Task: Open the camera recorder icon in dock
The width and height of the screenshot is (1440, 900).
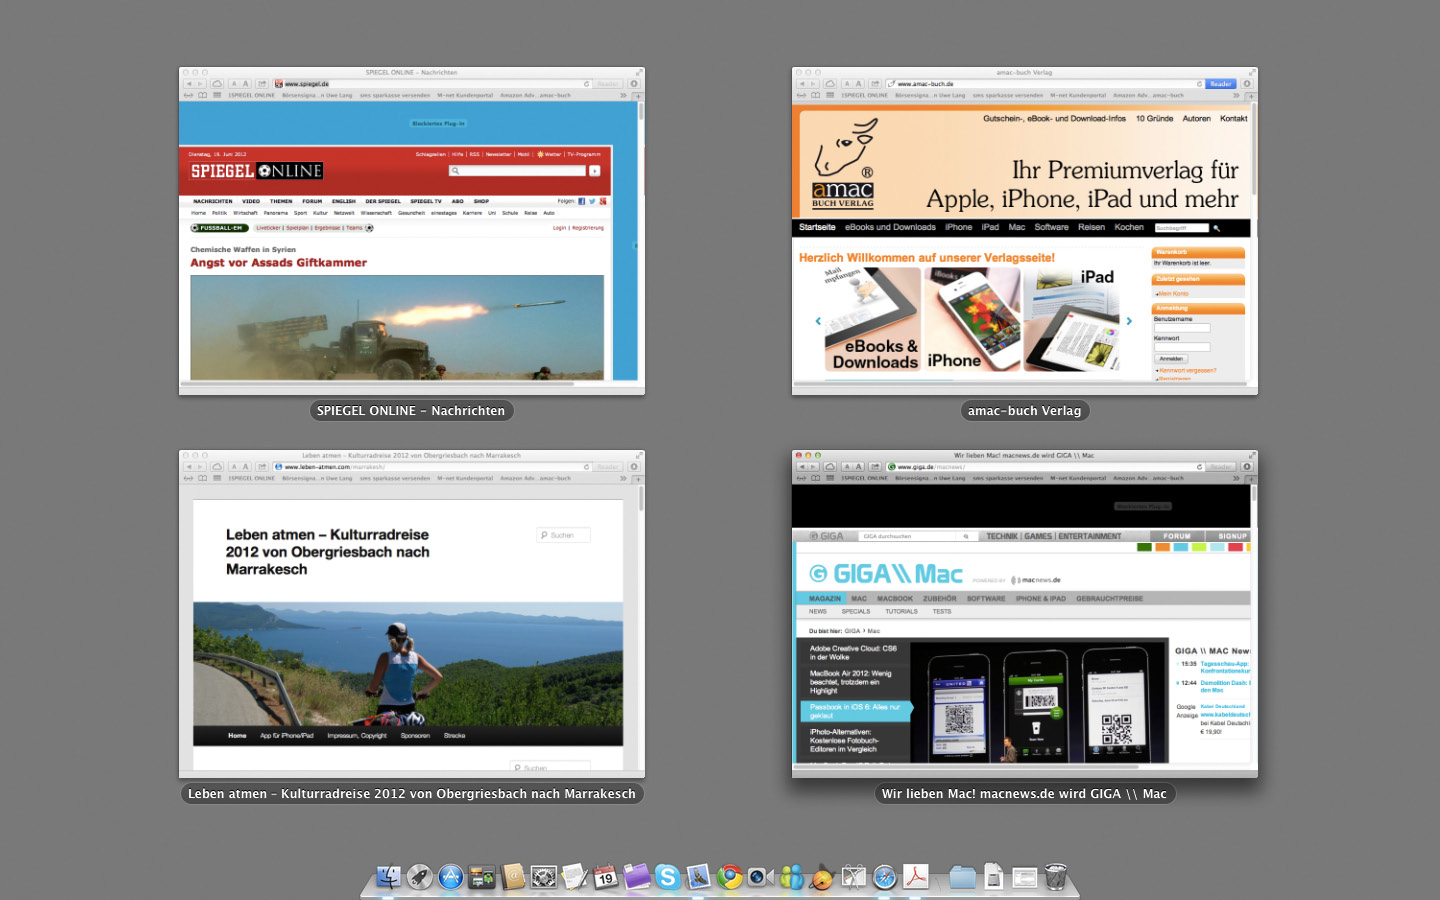Action: click(x=760, y=877)
